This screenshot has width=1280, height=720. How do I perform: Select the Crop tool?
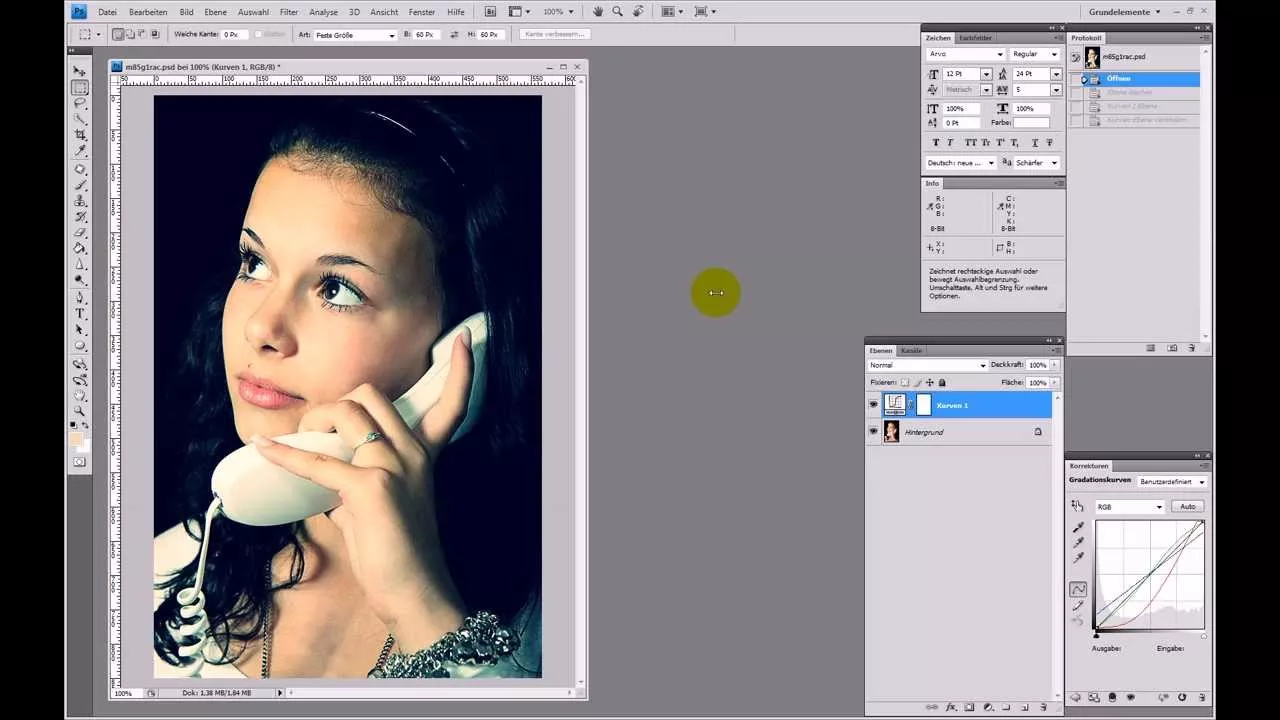point(81,135)
